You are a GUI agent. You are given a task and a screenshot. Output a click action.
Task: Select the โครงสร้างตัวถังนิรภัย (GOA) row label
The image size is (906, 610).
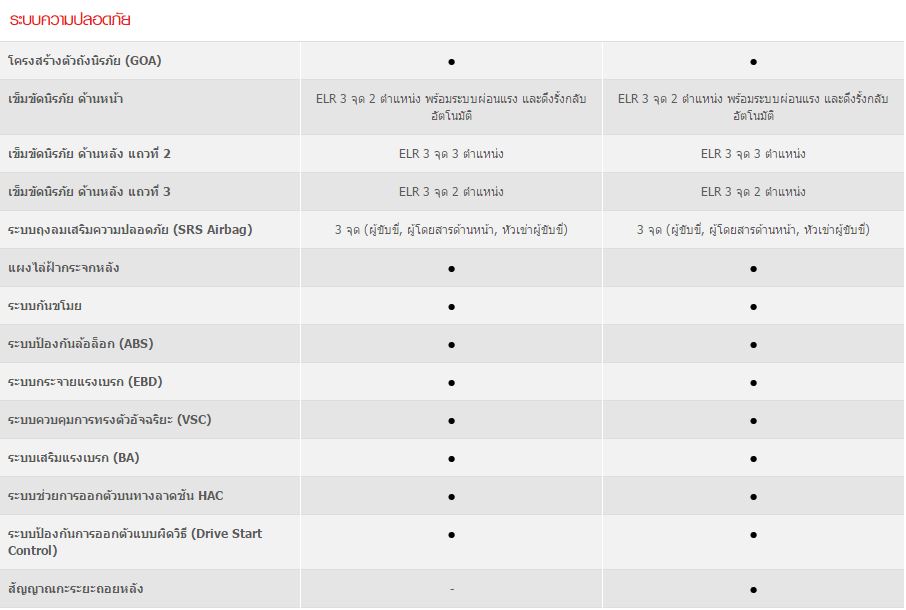84,61
